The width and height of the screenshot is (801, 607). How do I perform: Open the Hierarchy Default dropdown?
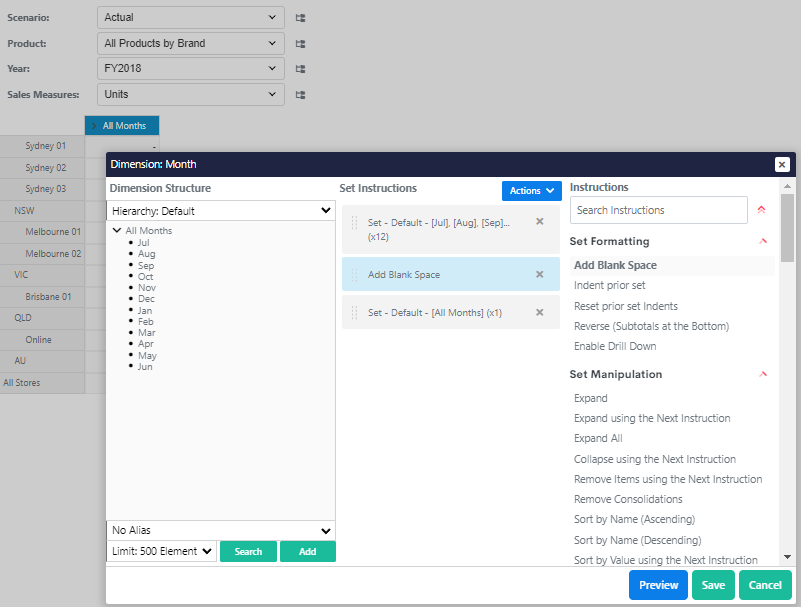pos(220,211)
